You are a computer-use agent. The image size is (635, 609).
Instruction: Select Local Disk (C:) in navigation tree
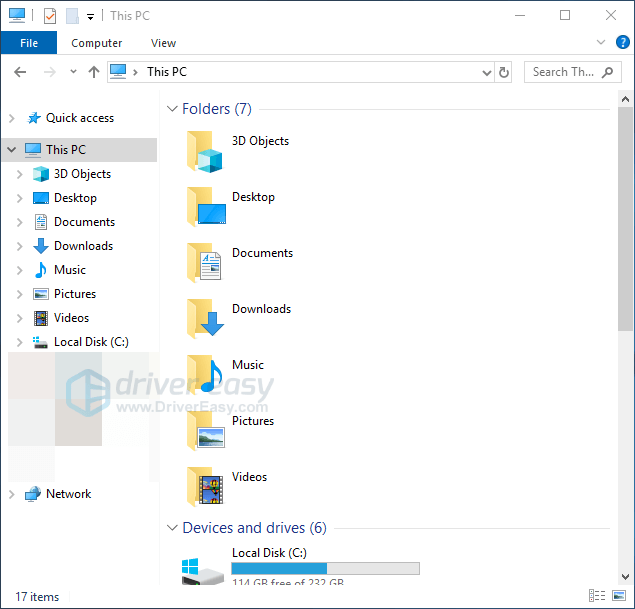(91, 342)
